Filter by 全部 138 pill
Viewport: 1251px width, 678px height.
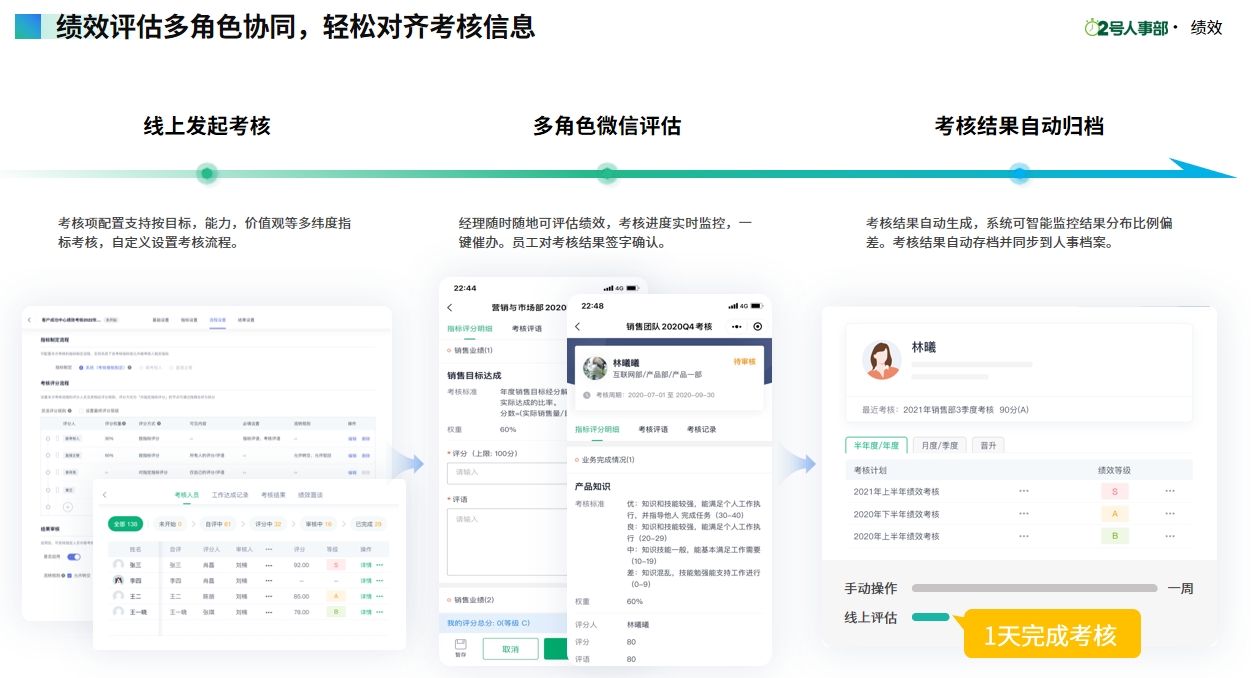point(125,524)
